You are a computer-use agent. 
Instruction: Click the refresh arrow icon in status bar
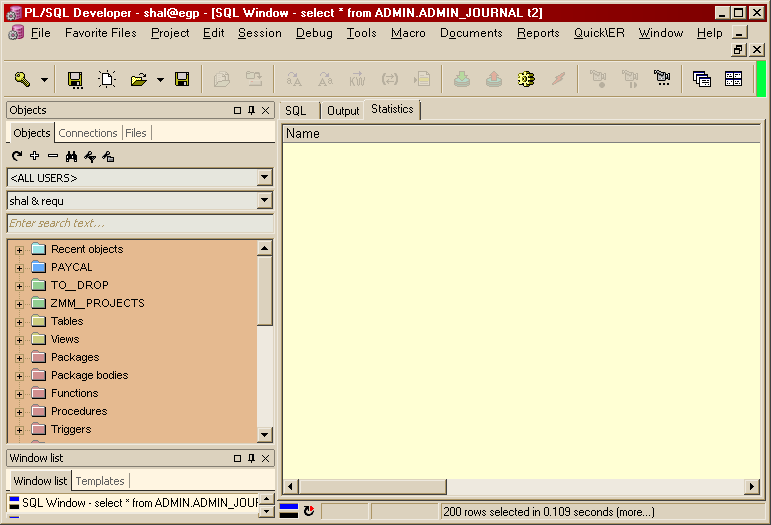(309, 511)
